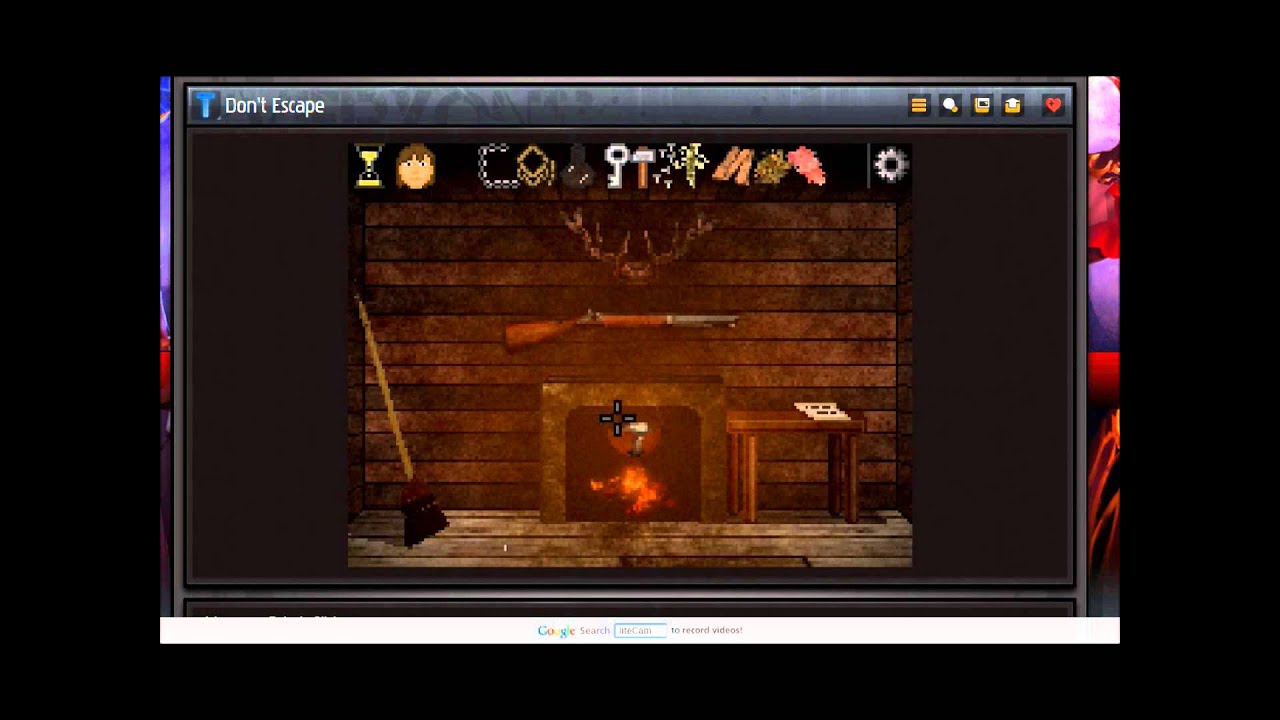Click the hourglass icon in the inventory bar
Image resolution: width=1280 pixels, height=720 pixels.
(369, 166)
